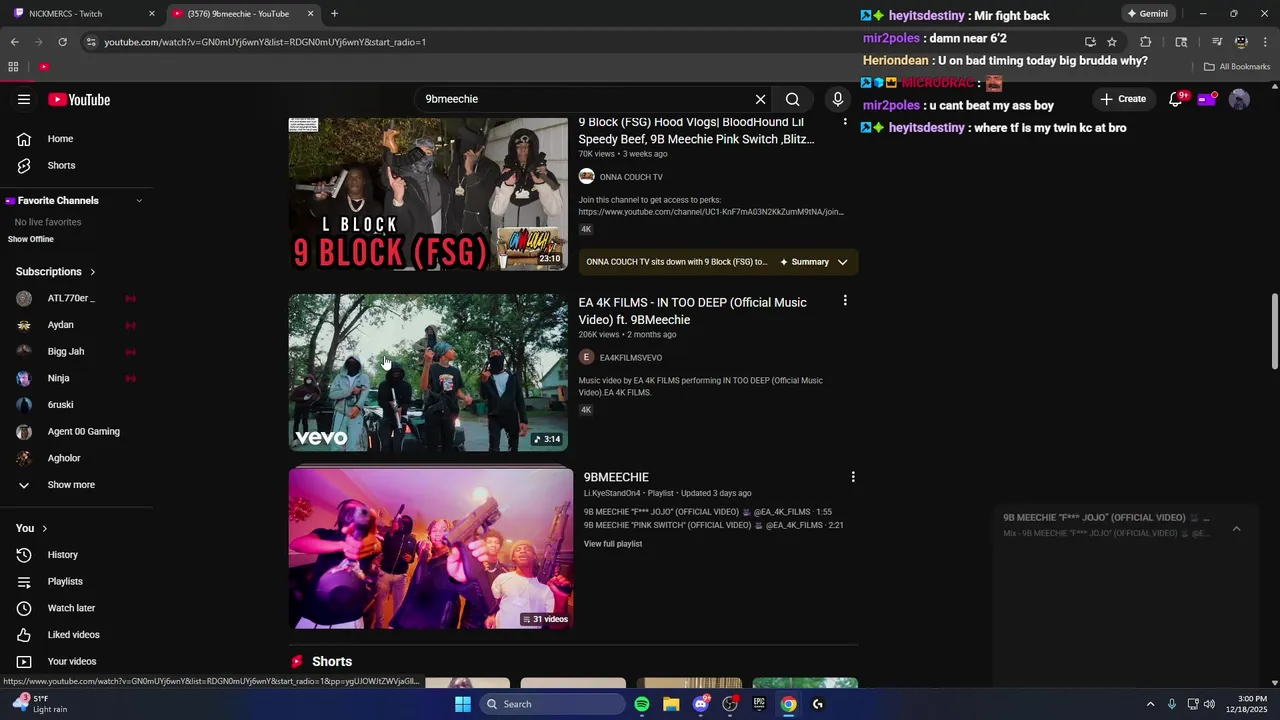The width and height of the screenshot is (1280, 720).
Task: Open the YouTube account avatar
Action: [1239, 99]
